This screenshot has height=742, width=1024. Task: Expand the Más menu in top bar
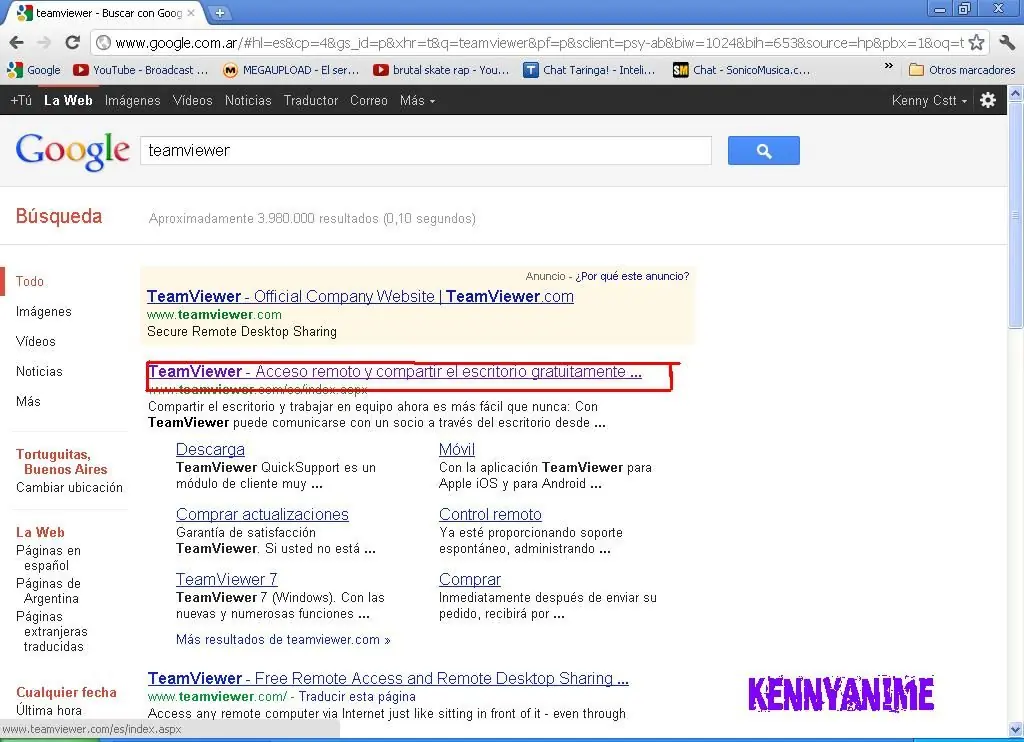tap(417, 101)
